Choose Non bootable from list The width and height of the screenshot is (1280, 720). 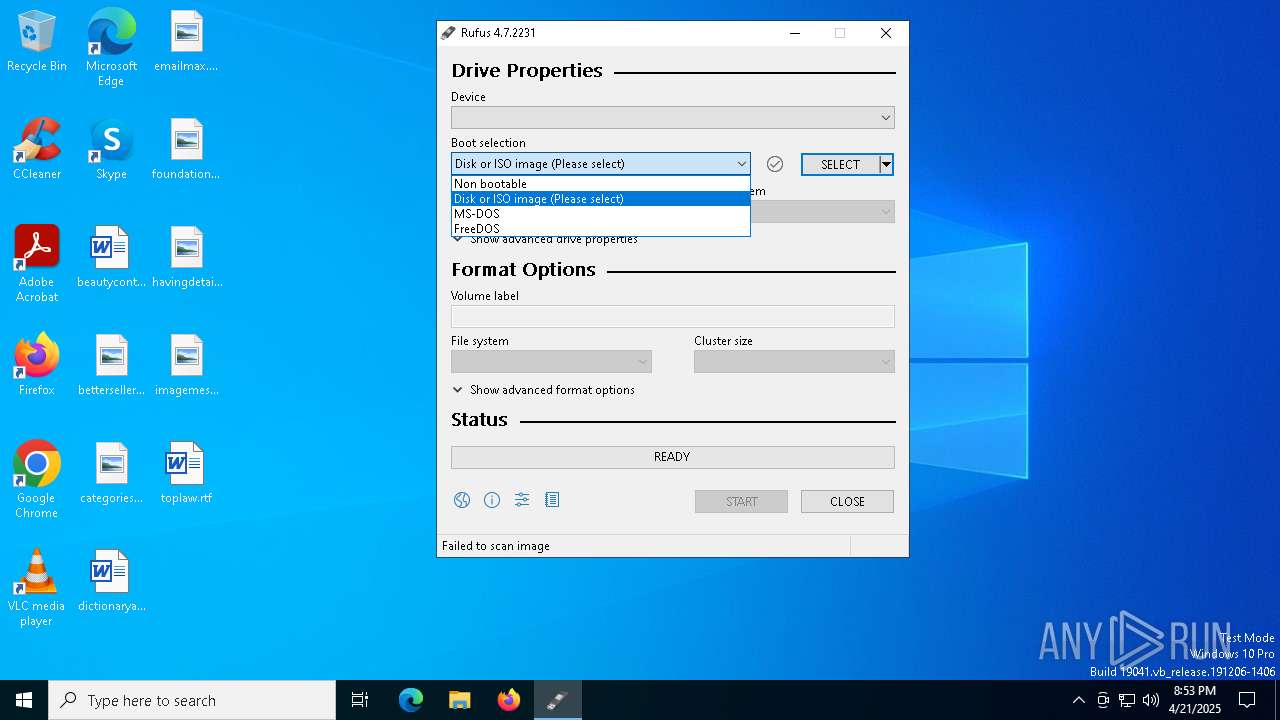(601, 184)
